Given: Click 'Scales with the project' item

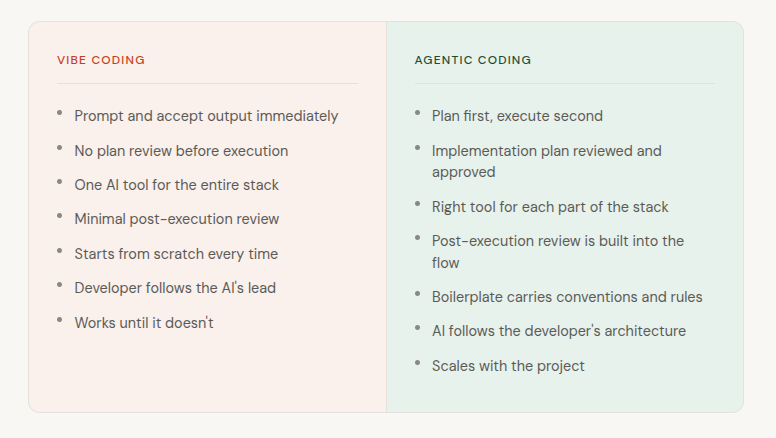Looking at the screenshot, I should click(x=508, y=366).
